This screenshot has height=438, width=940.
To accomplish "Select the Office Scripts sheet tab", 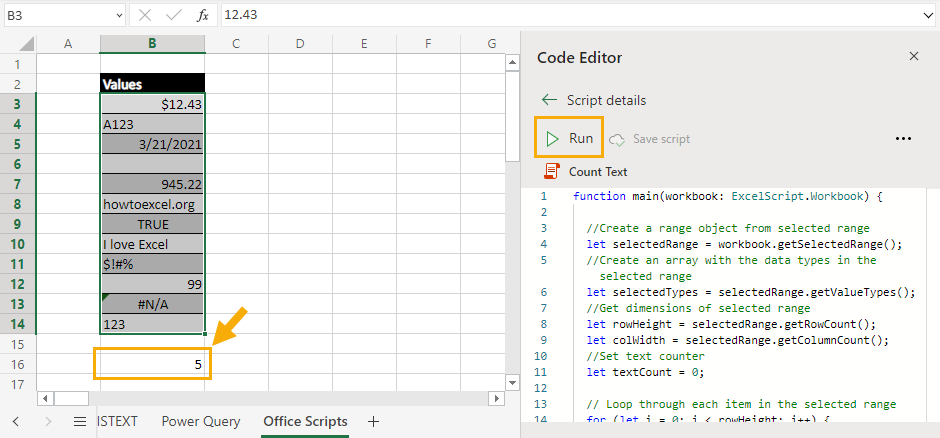I will 305,421.
